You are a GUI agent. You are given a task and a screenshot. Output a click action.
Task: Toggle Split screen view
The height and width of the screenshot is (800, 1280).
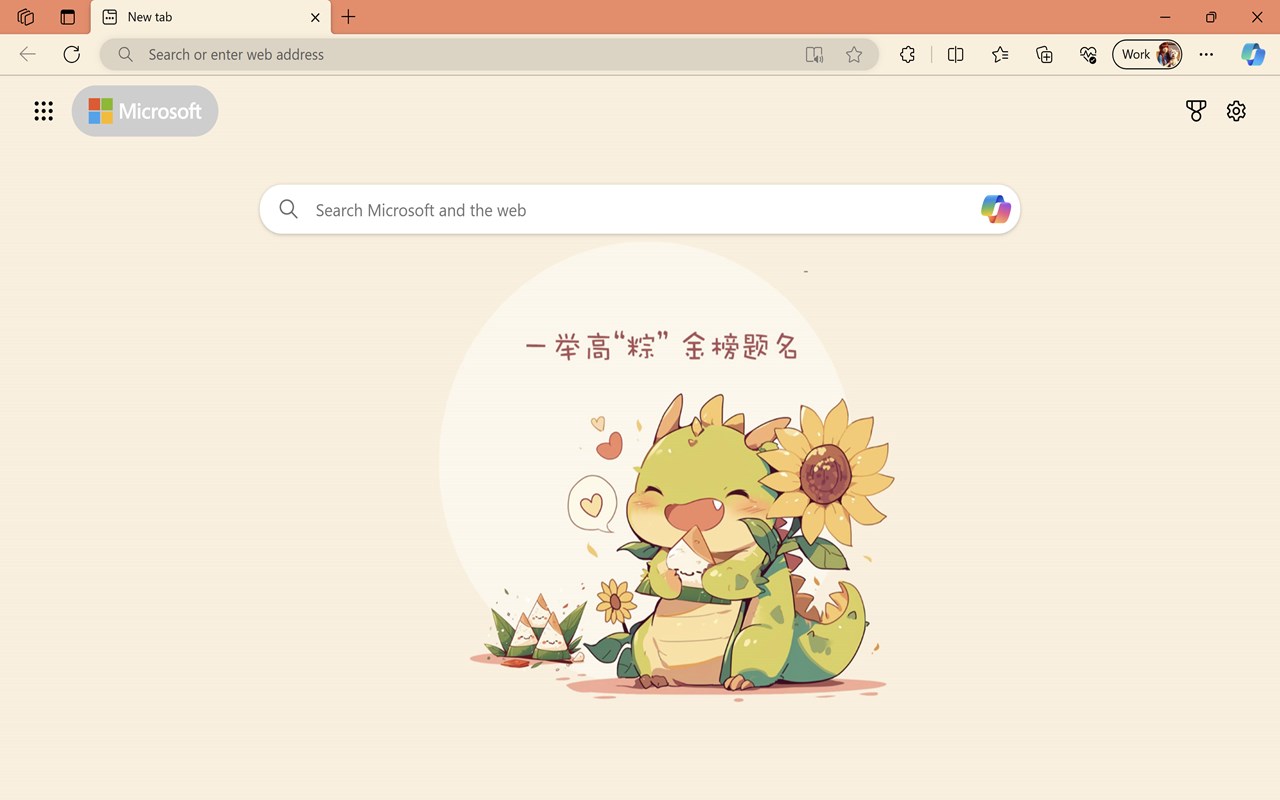click(x=956, y=55)
